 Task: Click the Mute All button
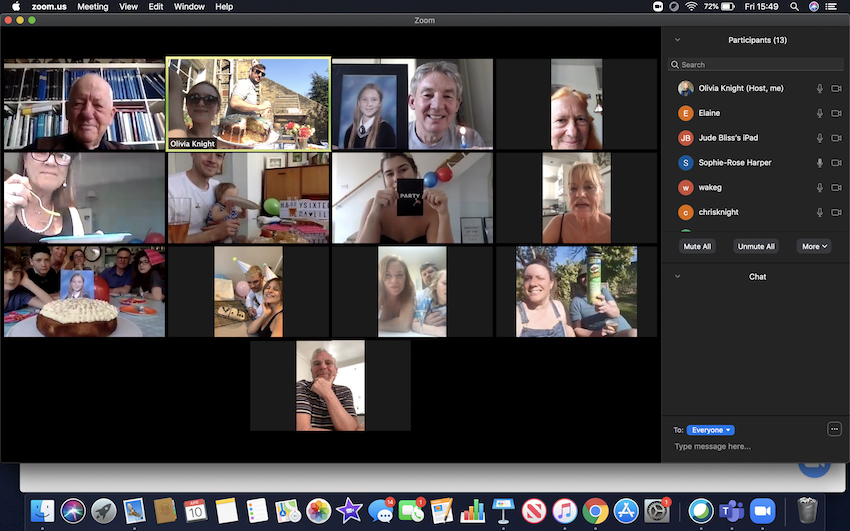[x=697, y=247]
